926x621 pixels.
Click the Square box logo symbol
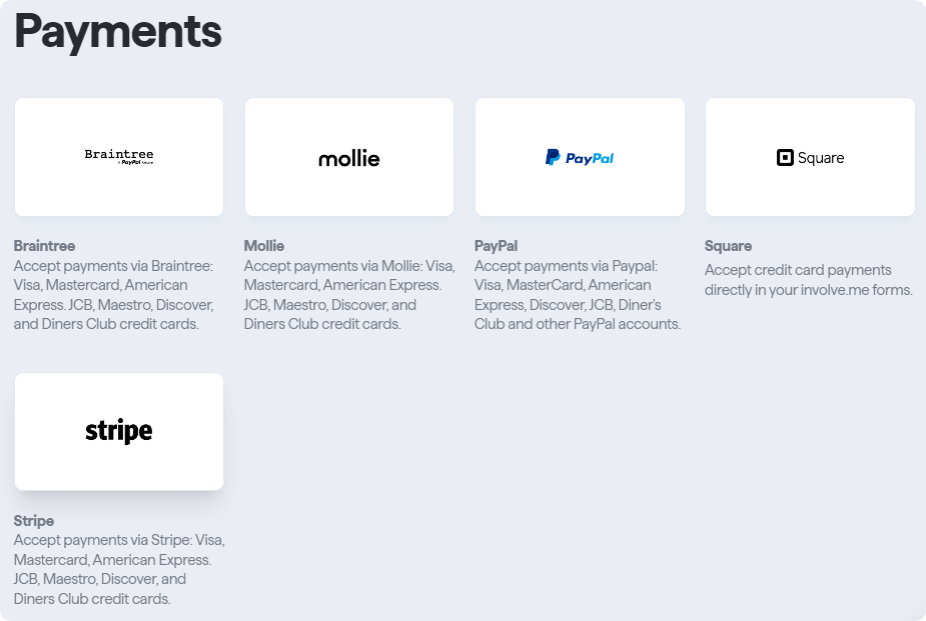[785, 158]
